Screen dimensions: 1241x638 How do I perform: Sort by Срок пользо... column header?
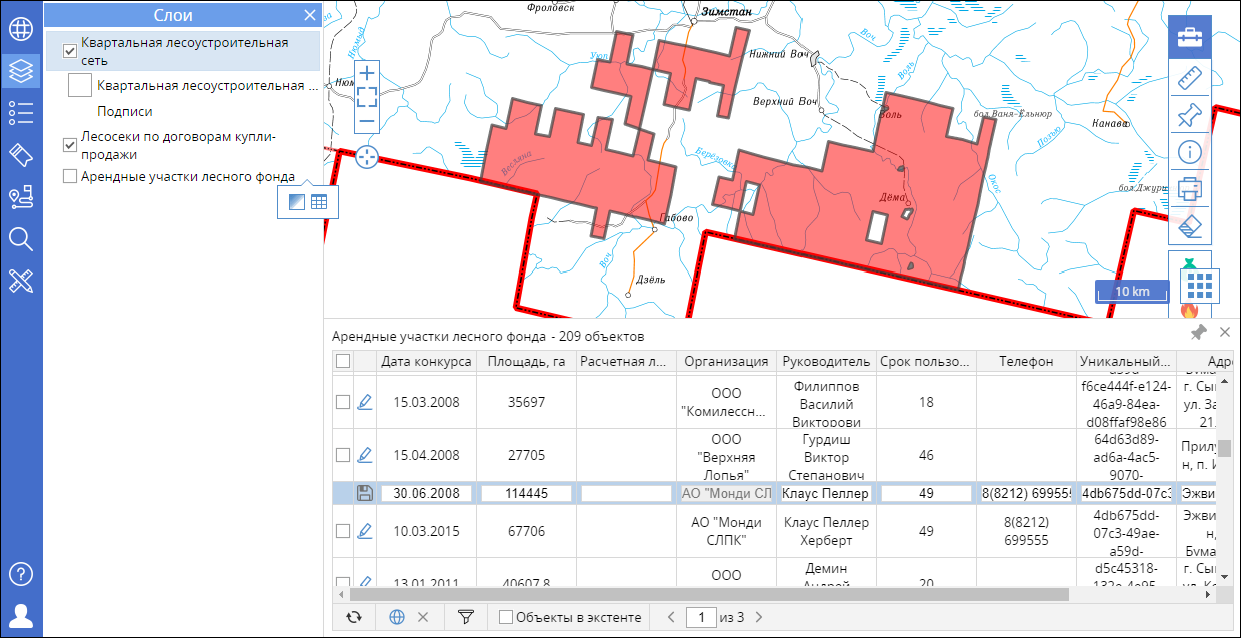pos(926,361)
